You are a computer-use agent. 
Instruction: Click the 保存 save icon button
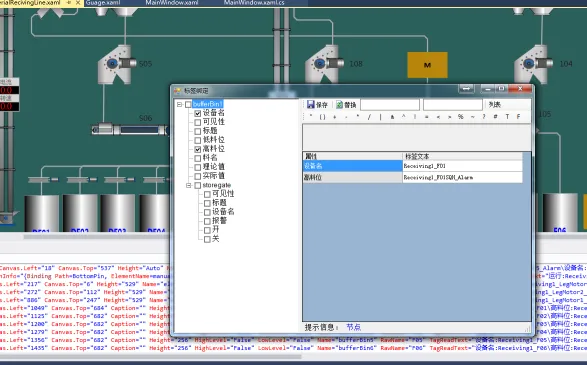(317, 105)
